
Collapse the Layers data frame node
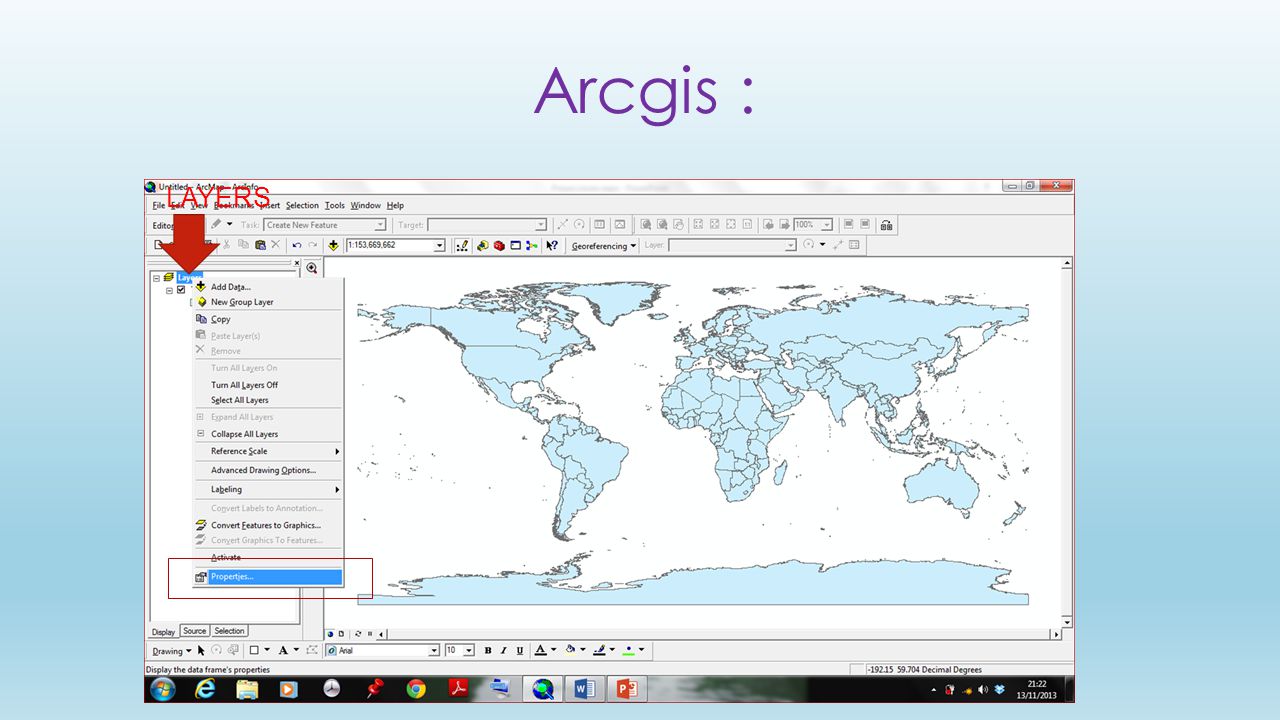[156, 278]
